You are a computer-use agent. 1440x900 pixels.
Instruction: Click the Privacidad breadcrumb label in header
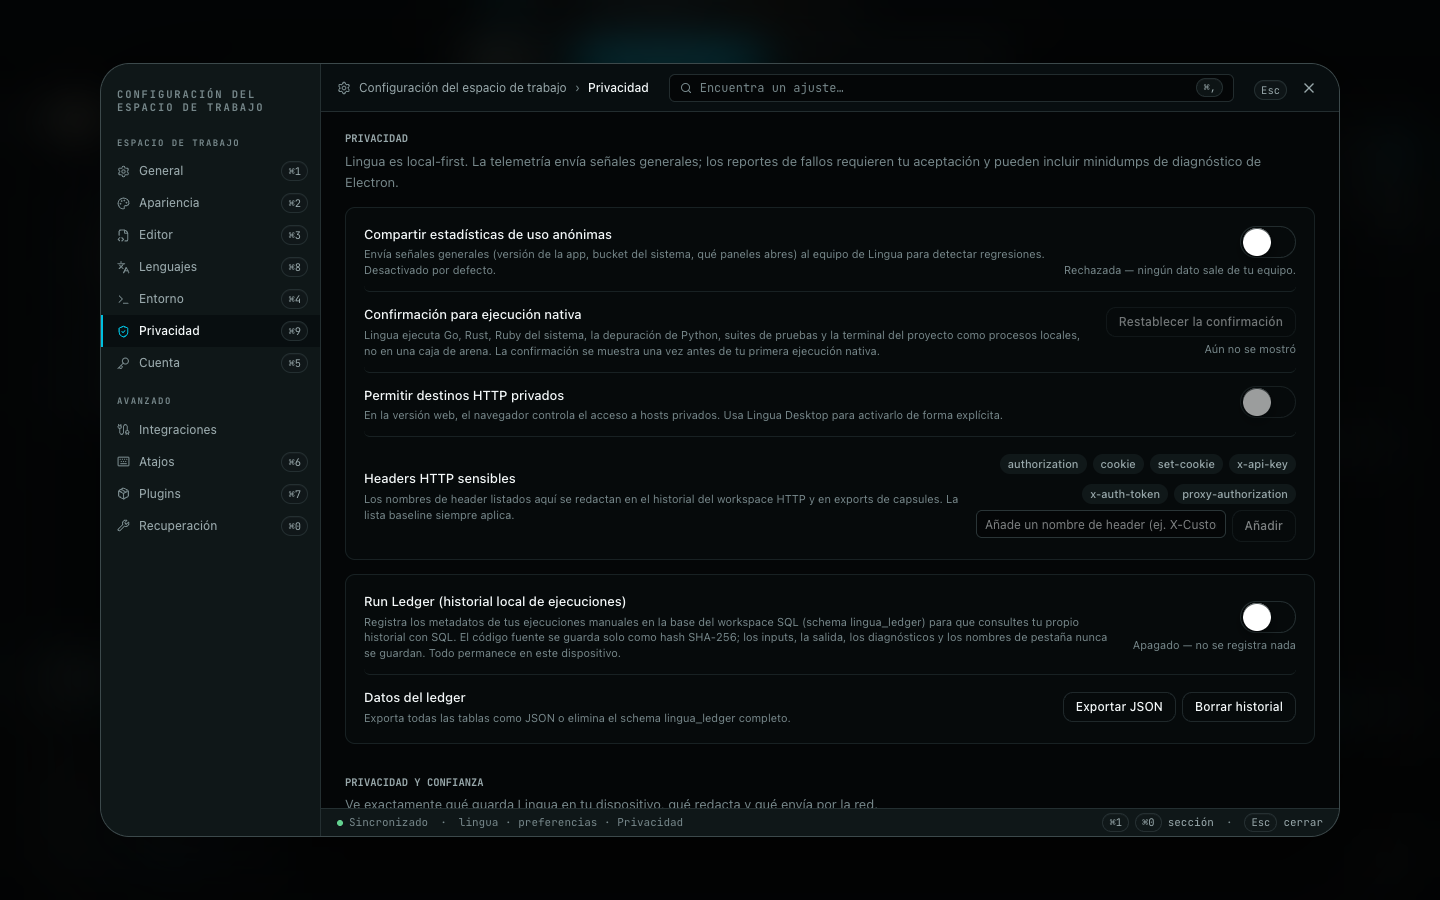point(618,88)
